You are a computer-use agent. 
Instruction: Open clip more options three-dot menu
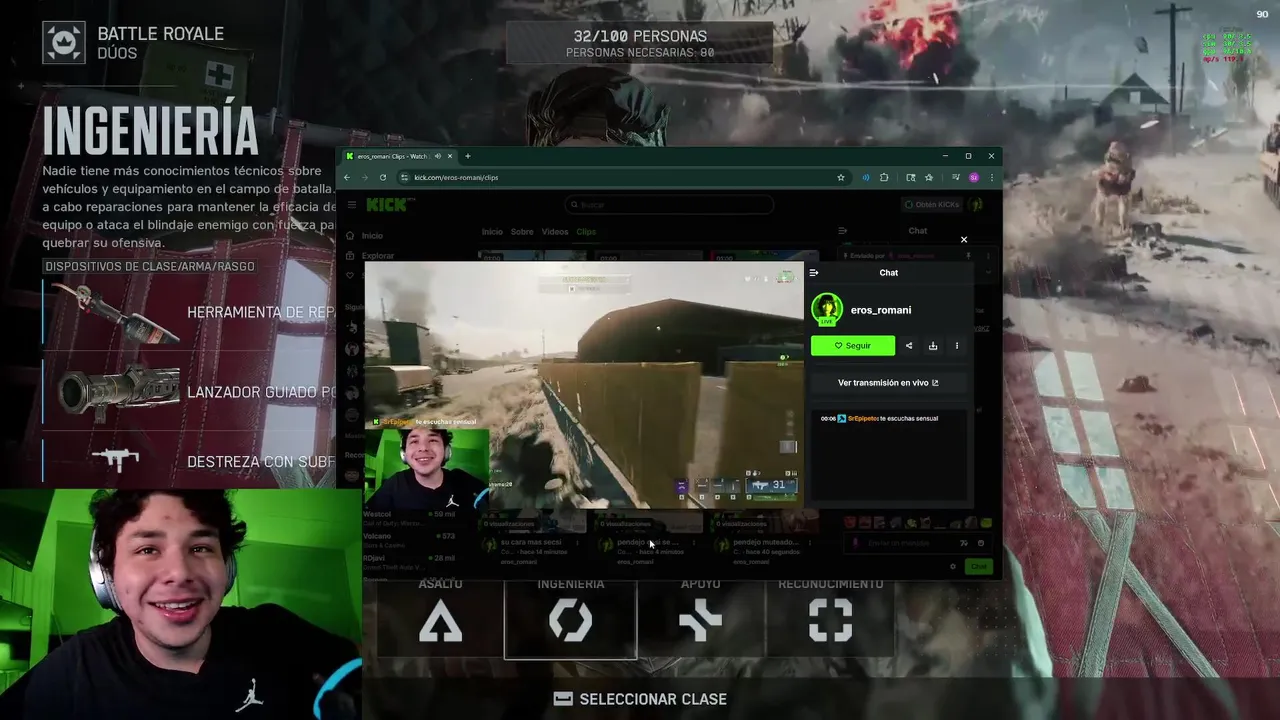[957, 346]
